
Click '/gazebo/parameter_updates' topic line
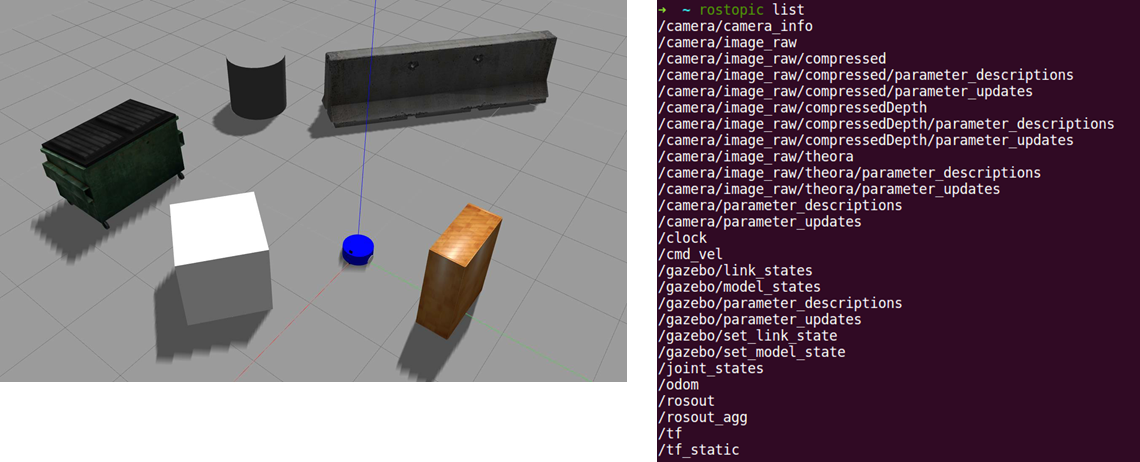click(x=760, y=319)
